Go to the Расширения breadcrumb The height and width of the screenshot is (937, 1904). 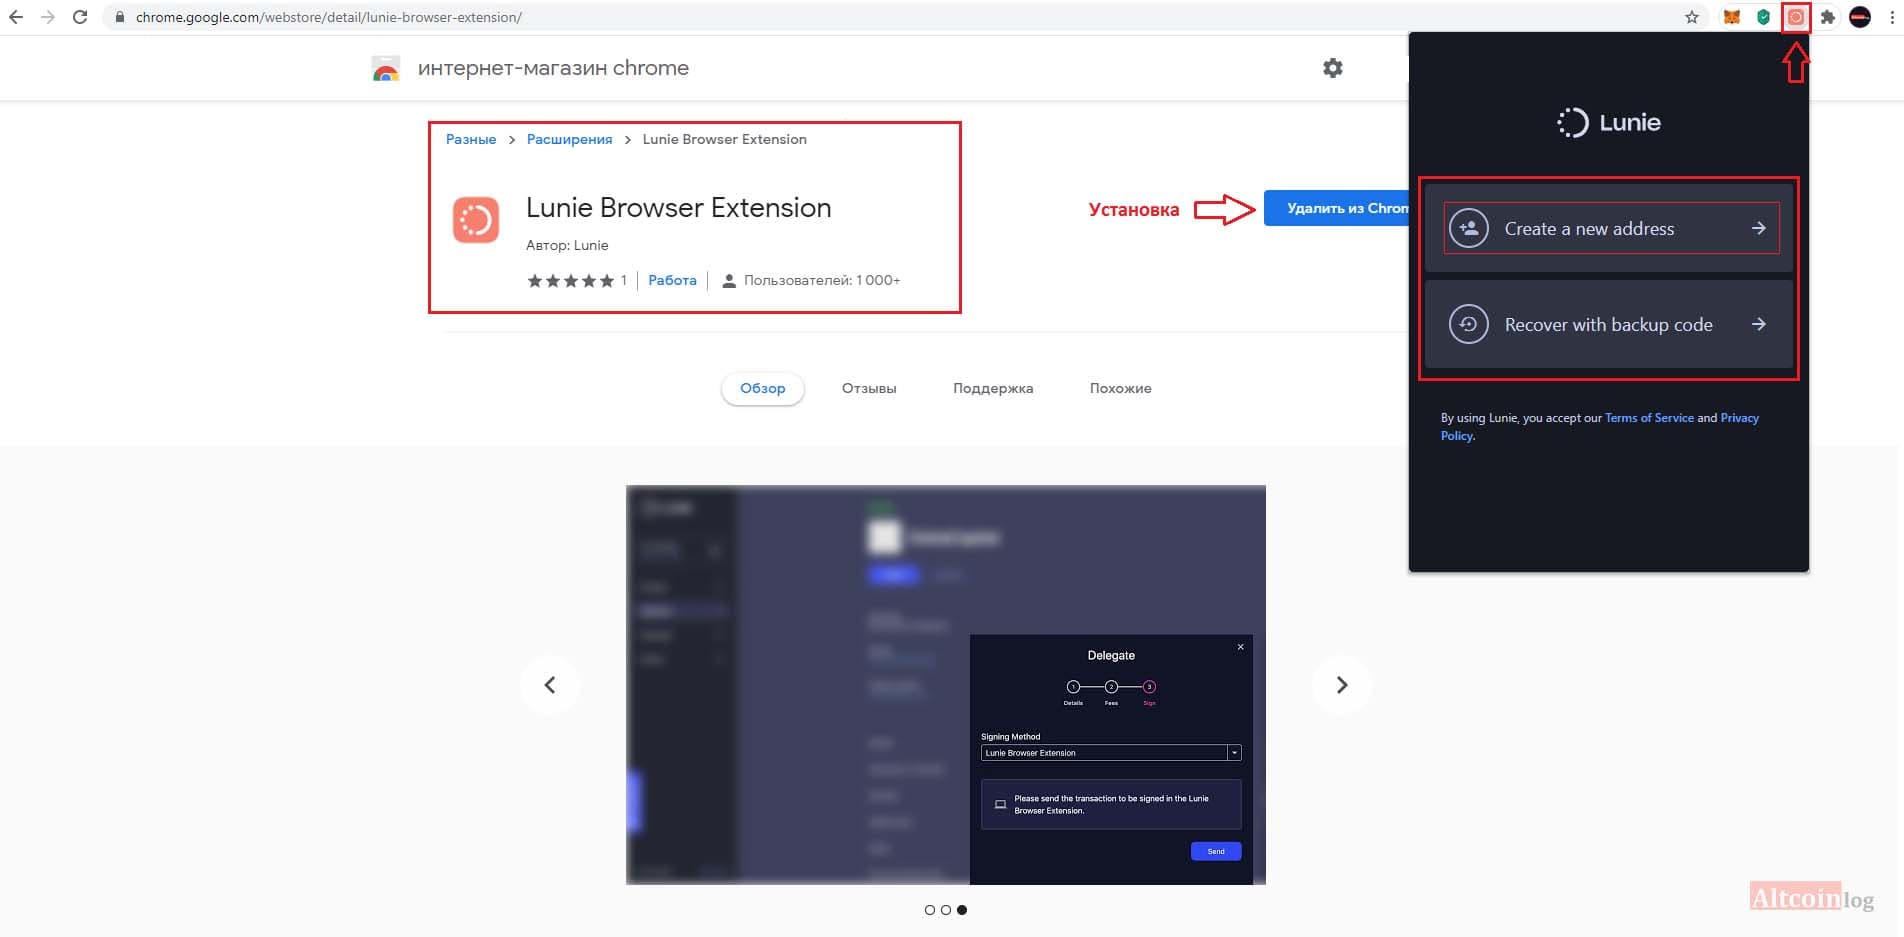coord(569,139)
